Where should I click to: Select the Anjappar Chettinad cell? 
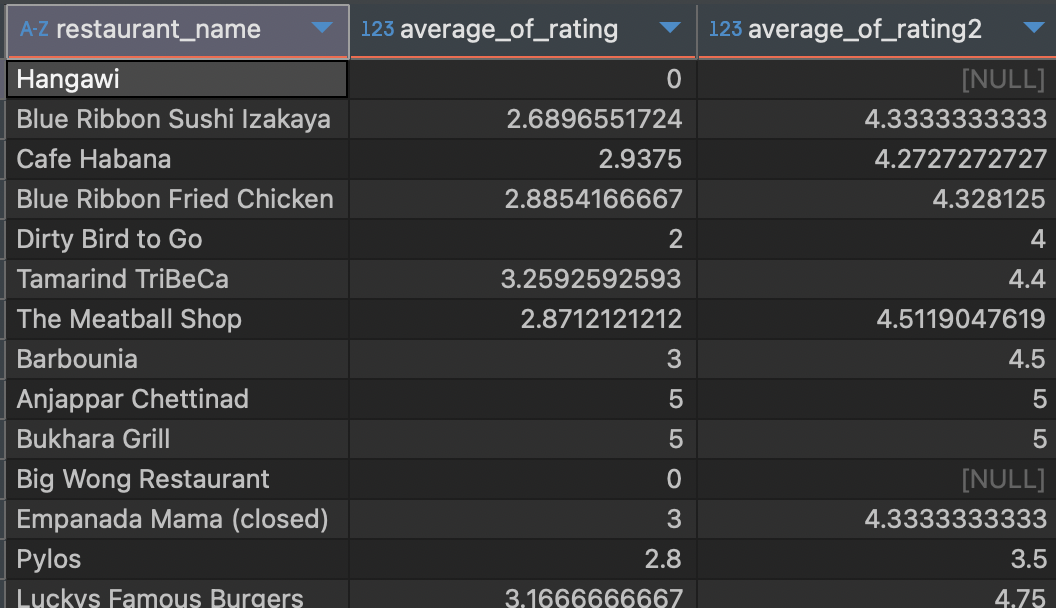tap(178, 399)
